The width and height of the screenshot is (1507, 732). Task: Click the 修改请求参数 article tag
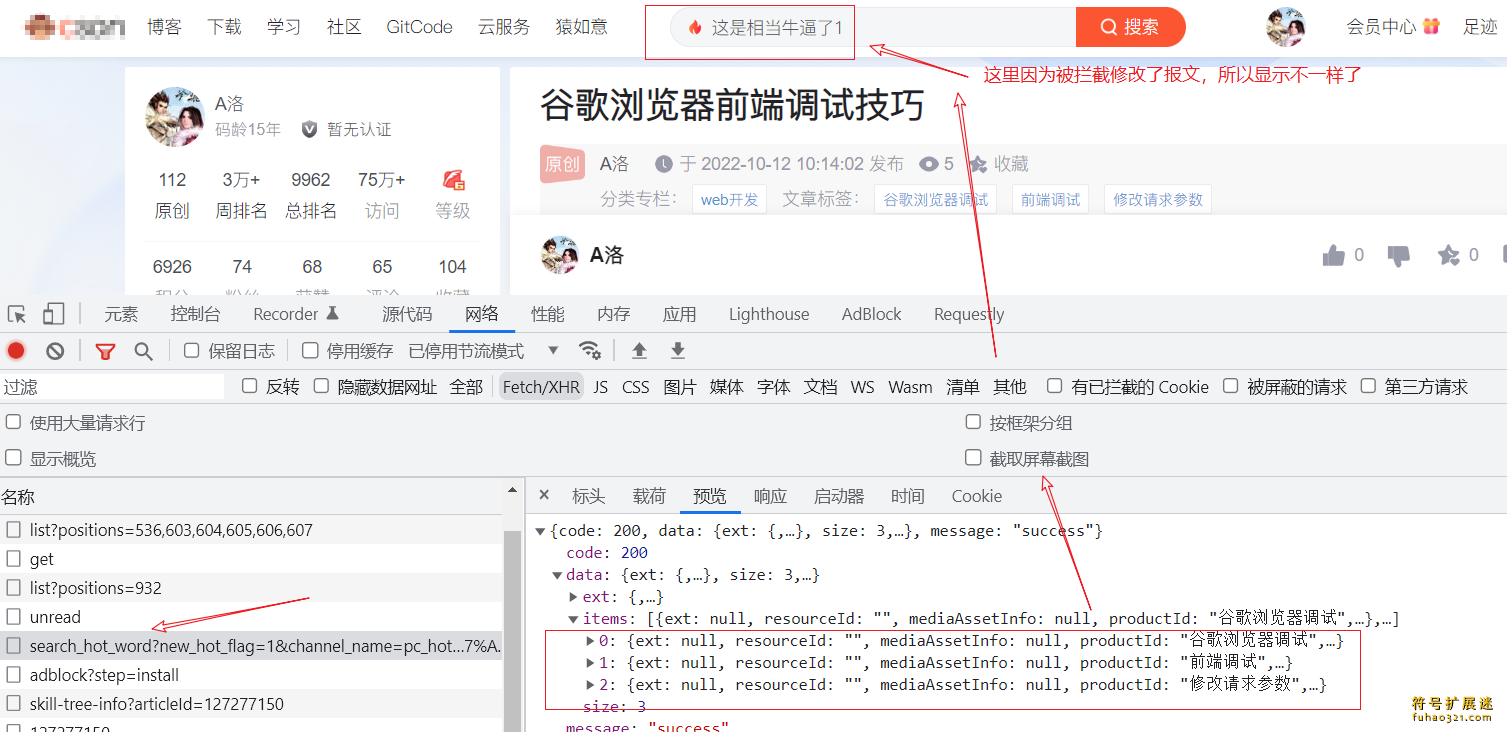click(x=1158, y=199)
